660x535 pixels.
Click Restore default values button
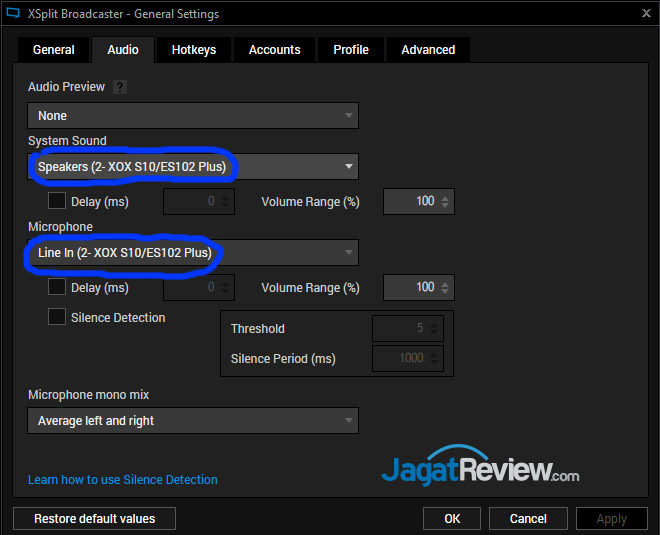pyautogui.click(x=96, y=519)
